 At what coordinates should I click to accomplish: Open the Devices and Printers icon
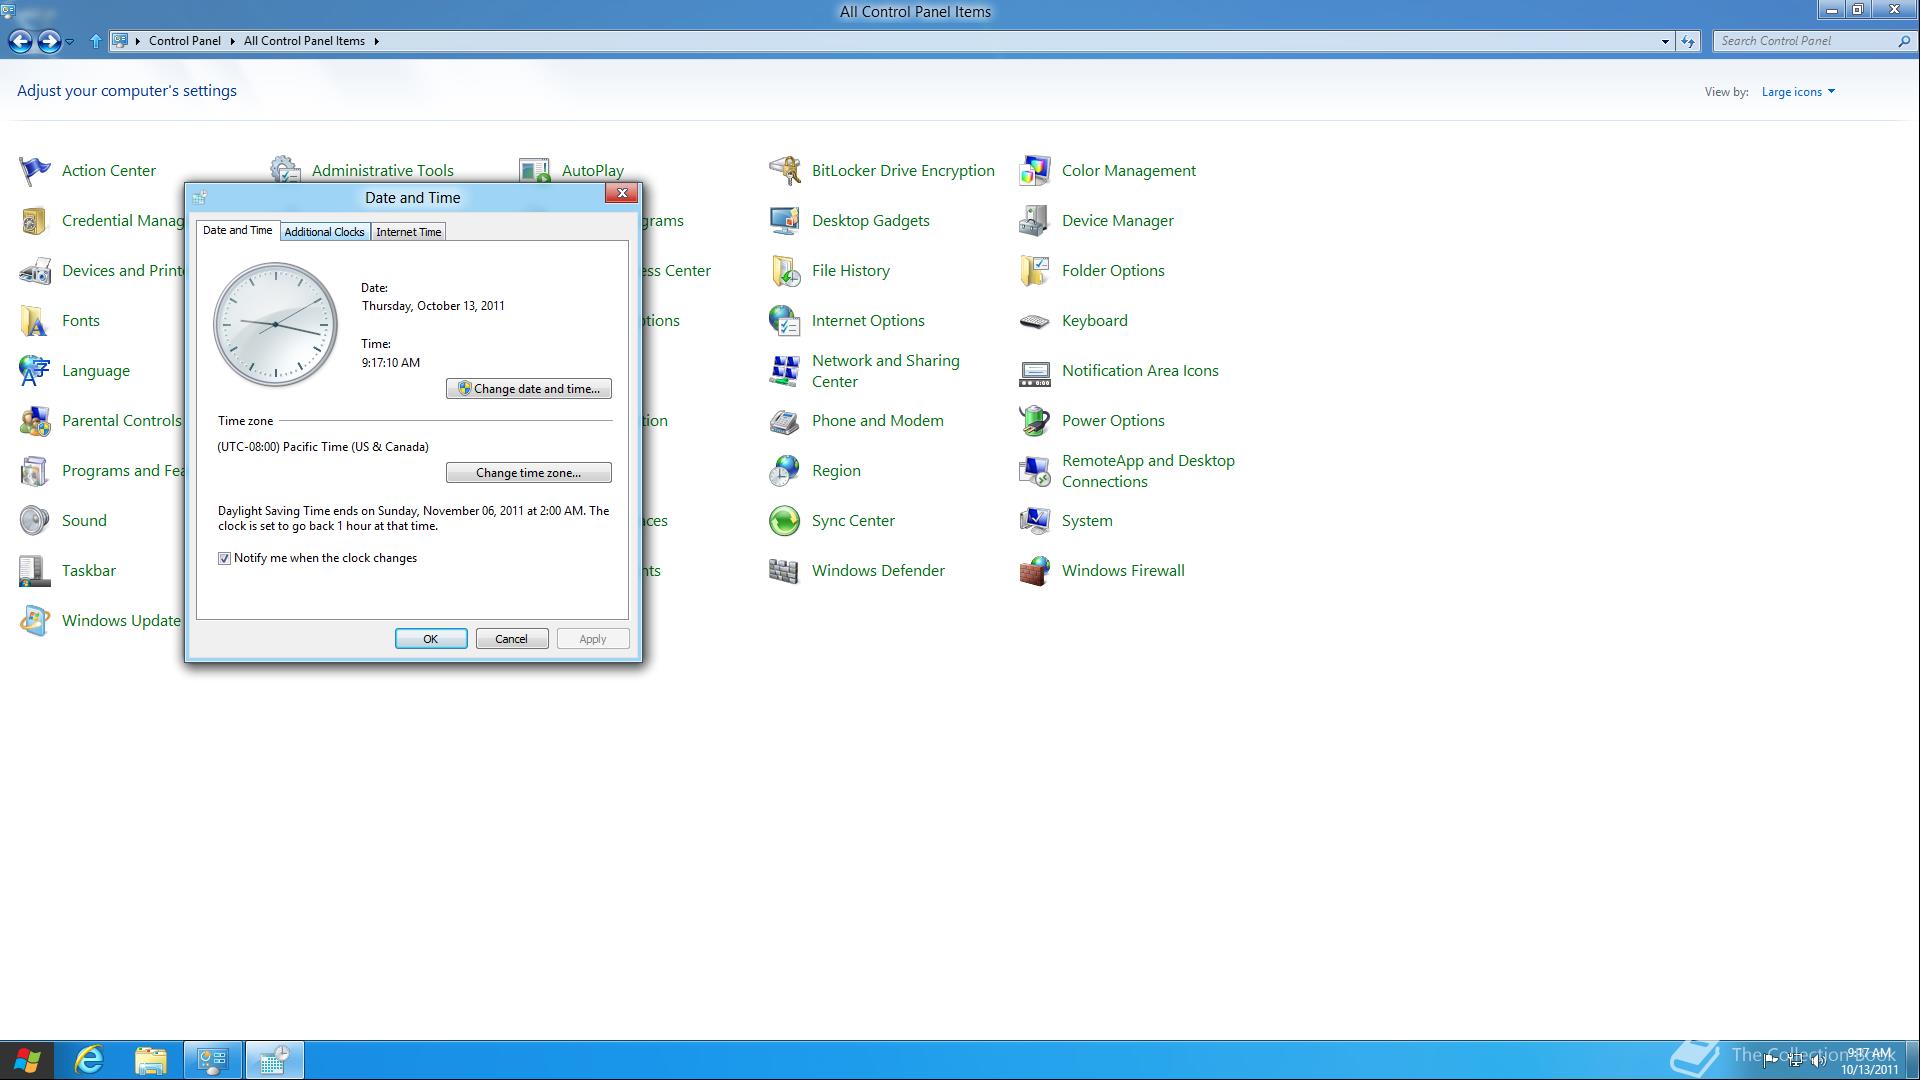[x=35, y=271]
